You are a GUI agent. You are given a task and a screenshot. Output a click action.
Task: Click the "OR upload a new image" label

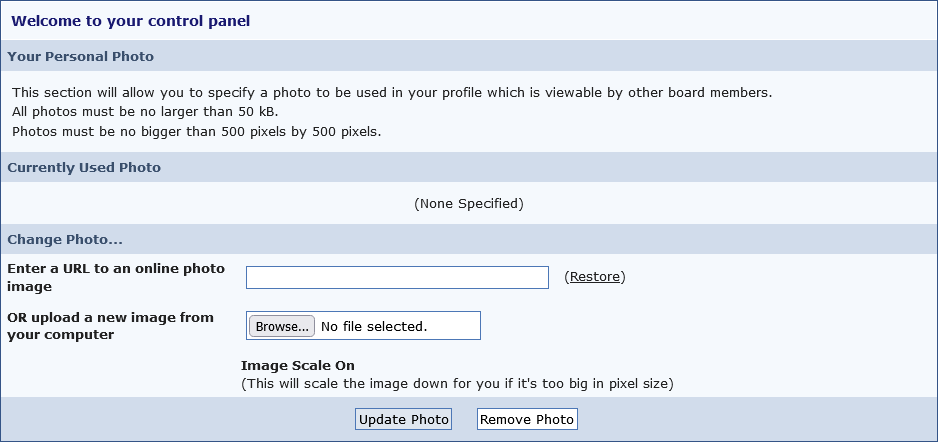(110, 318)
